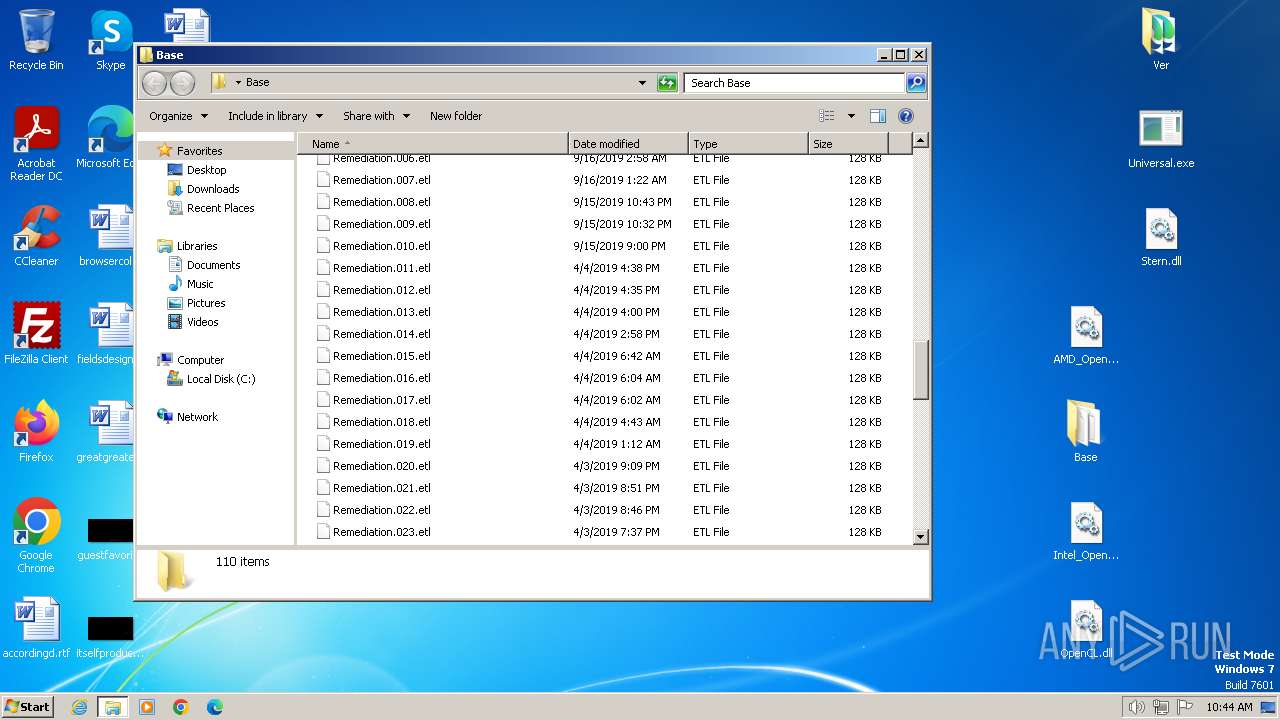
Task: Click the vertical scrollbar thumb in the file list
Action: click(921, 370)
